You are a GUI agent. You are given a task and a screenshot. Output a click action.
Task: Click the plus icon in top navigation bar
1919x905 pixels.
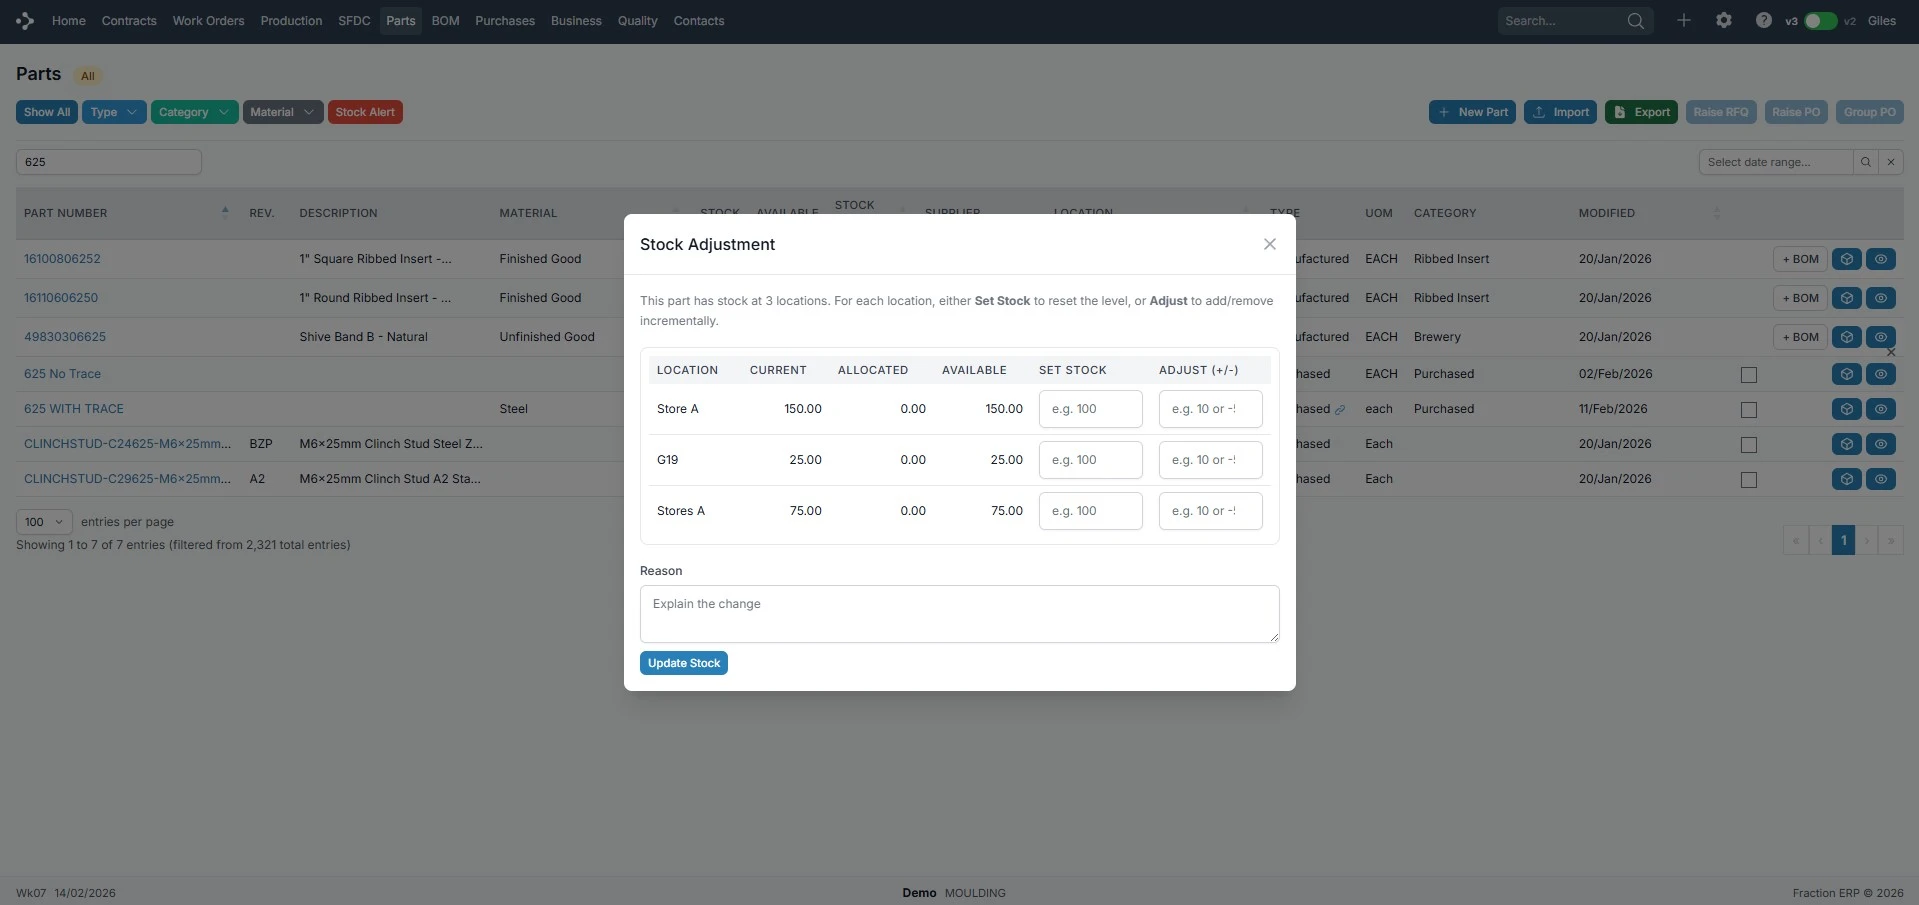pyautogui.click(x=1684, y=20)
